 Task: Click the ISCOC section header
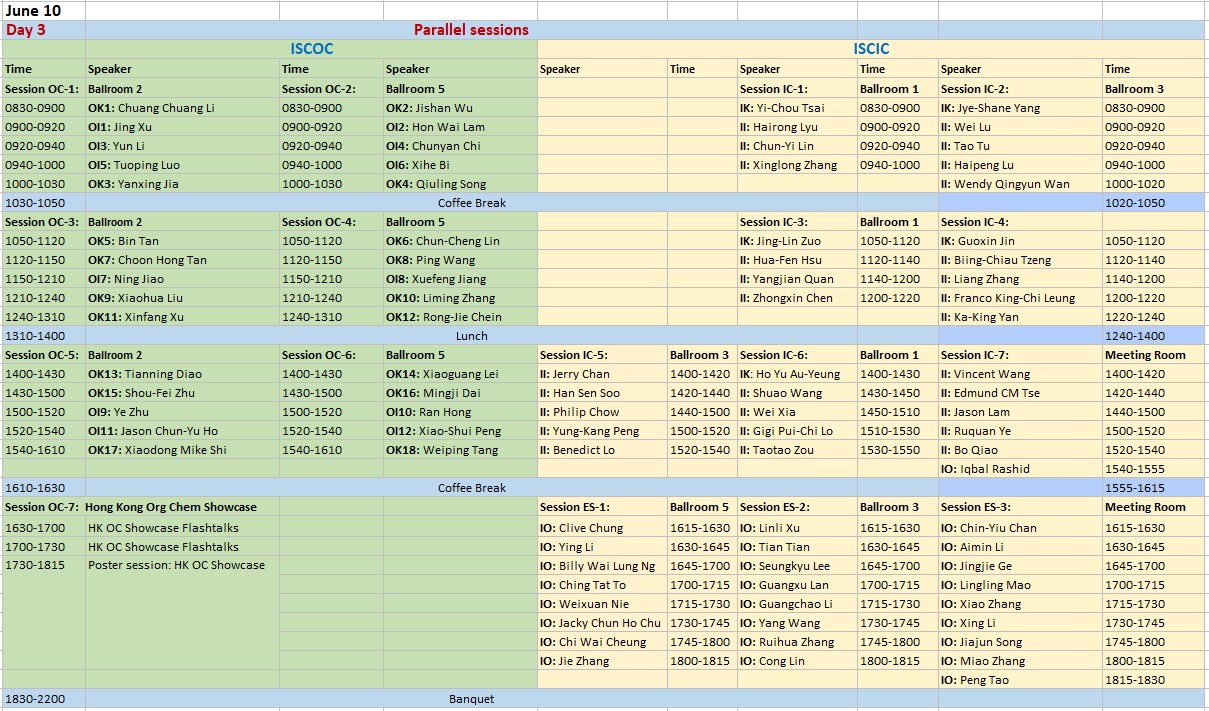coord(312,49)
